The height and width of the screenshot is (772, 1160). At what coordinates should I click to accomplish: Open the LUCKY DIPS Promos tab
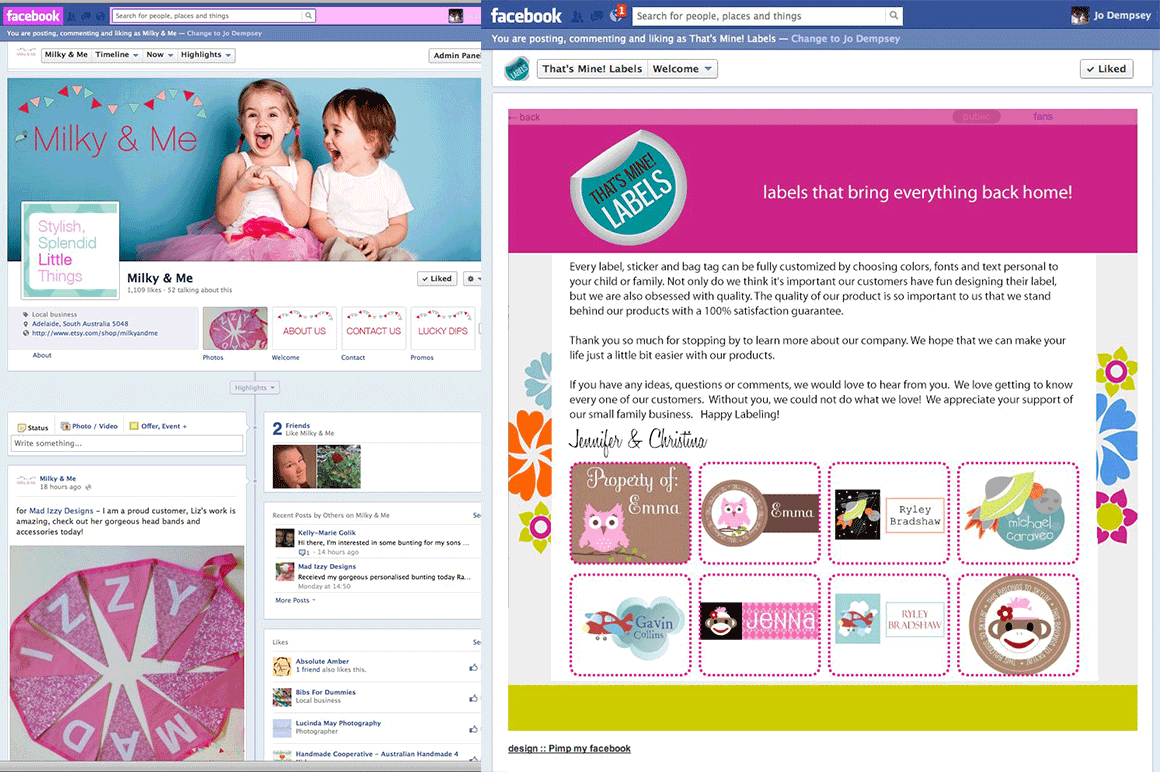pos(442,329)
